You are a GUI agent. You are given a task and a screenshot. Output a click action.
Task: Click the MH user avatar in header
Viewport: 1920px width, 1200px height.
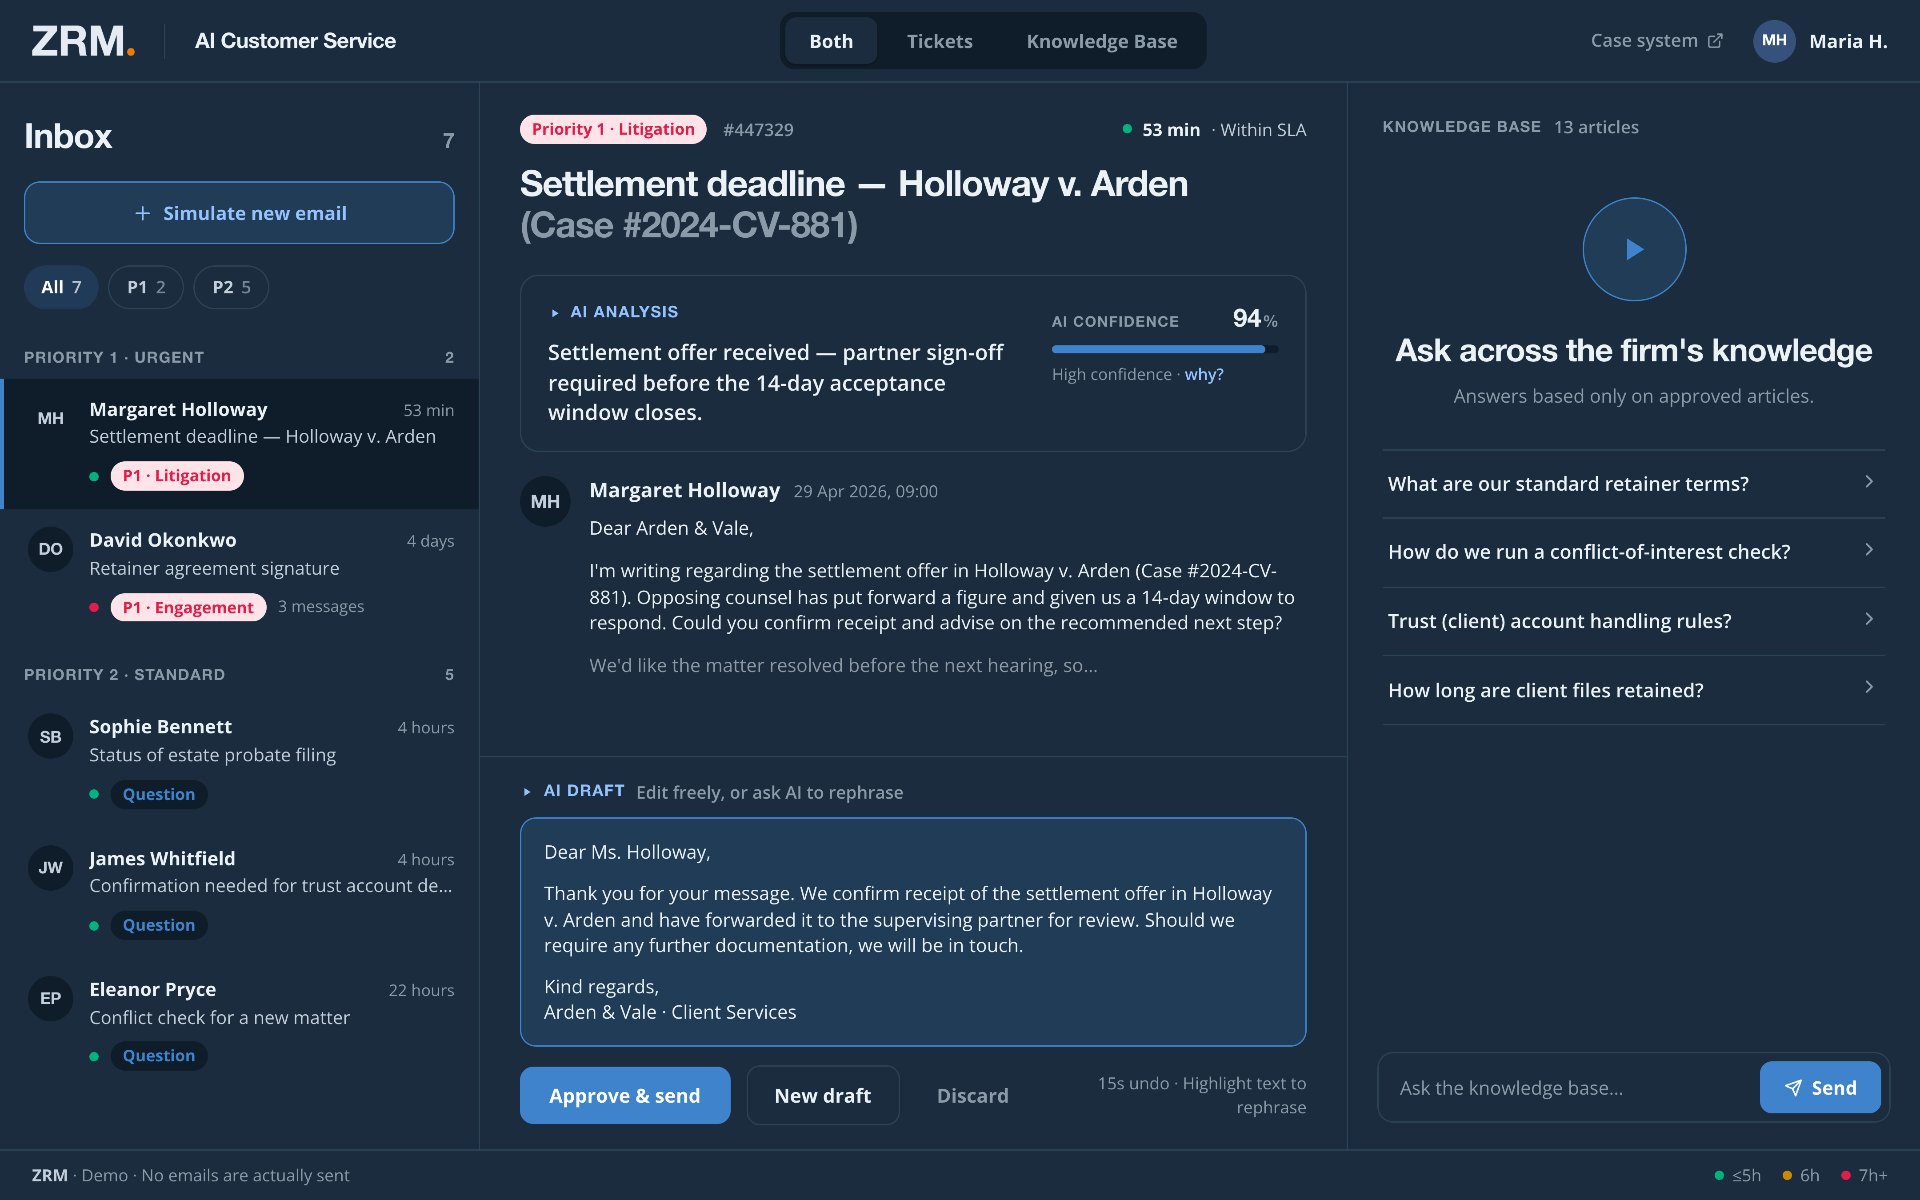(x=1774, y=41)
